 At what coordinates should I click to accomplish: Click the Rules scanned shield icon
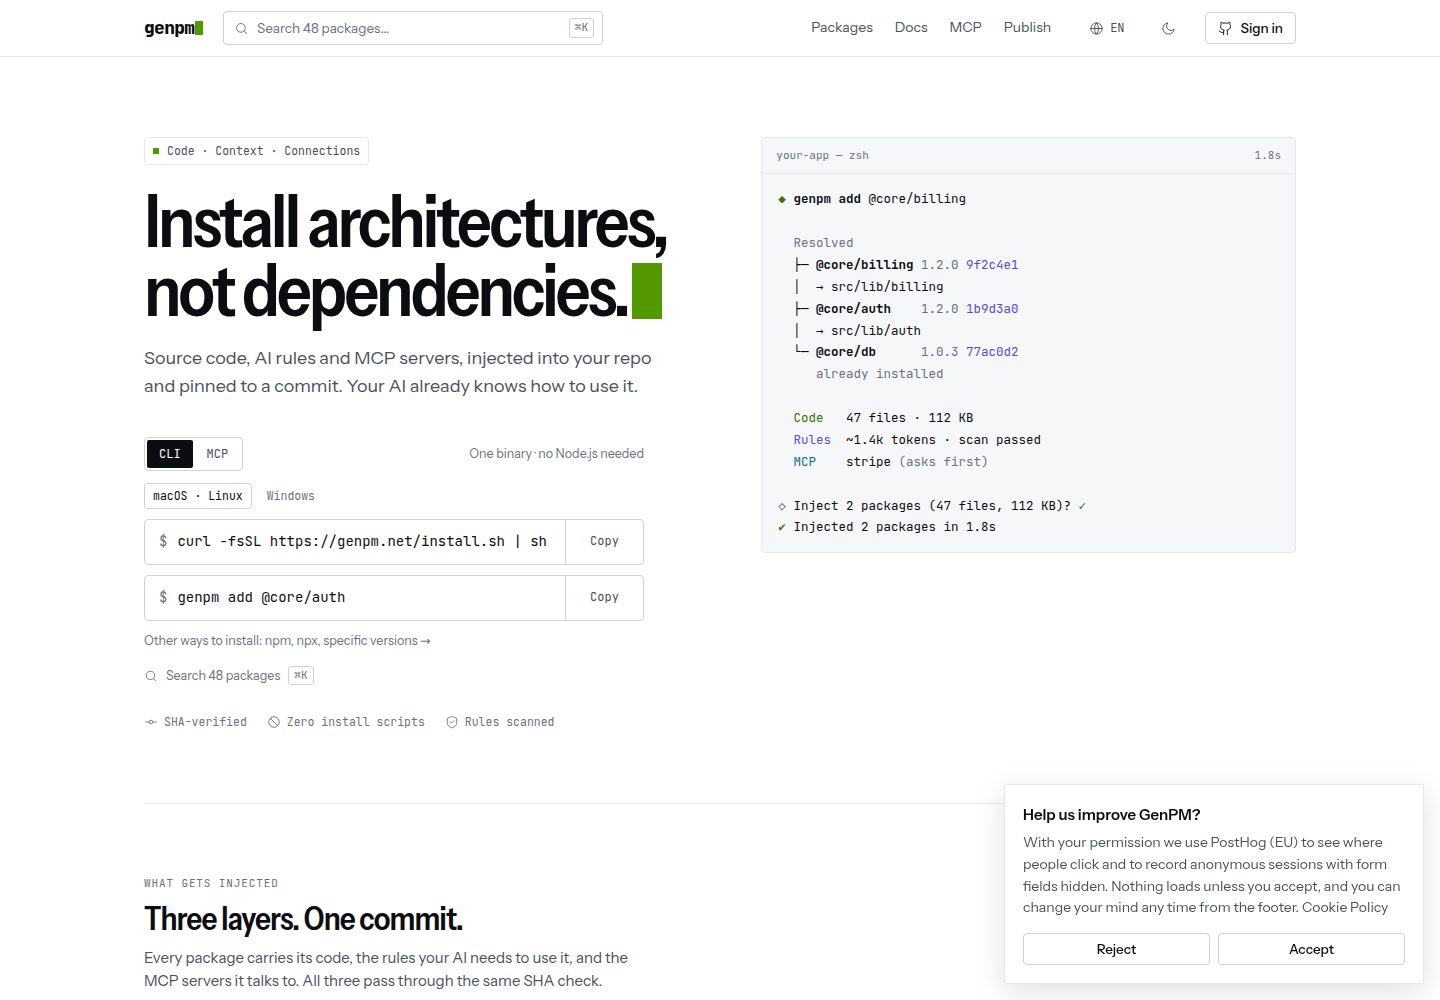pos(452,722)
